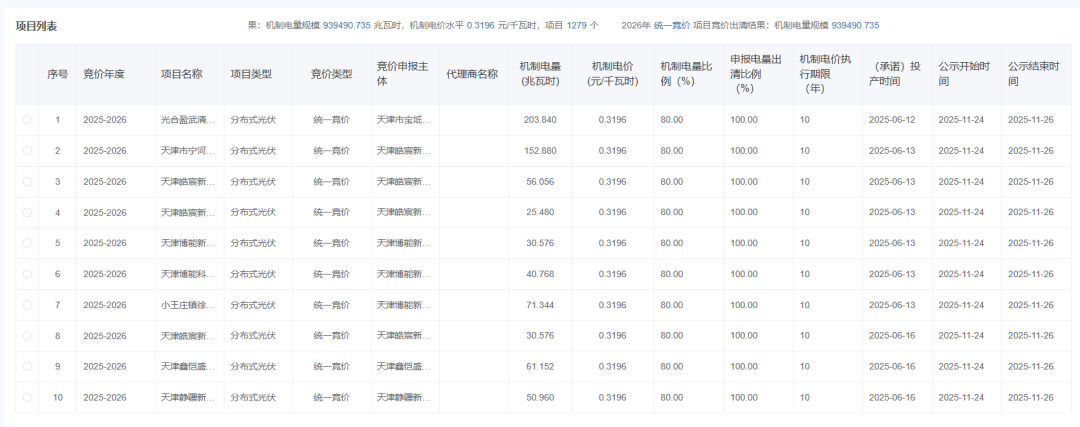Screen dimensions: 1080x427
Task: Click the 项目名称 column header
Action: pos(182,74)
